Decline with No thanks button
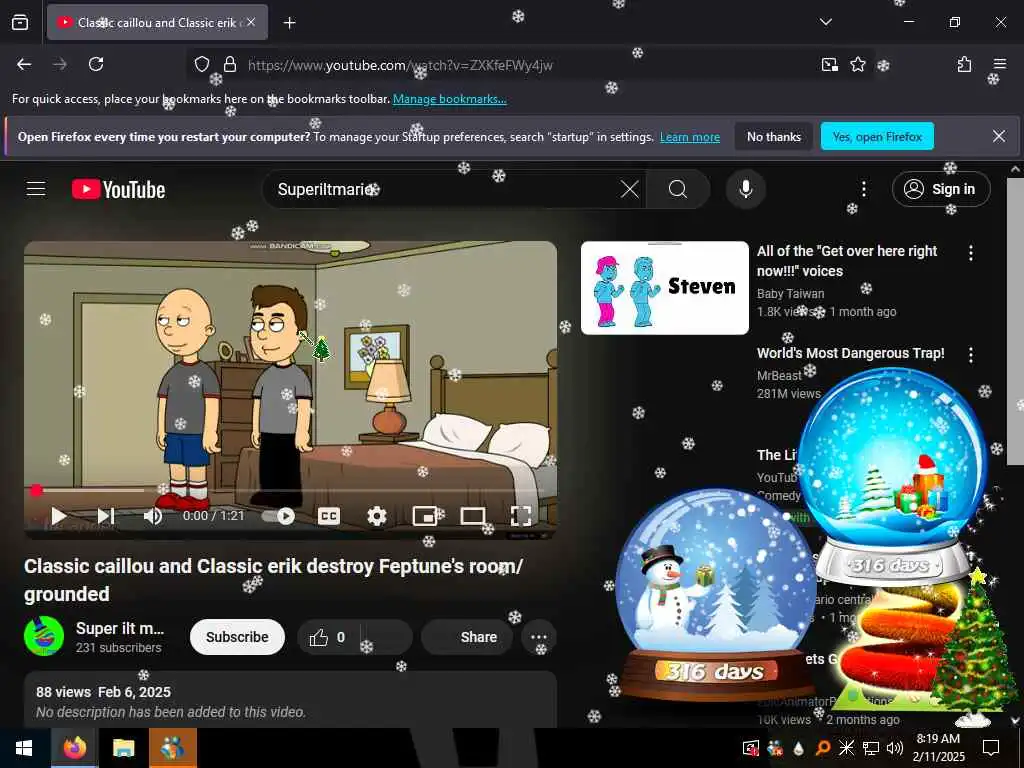 point(774,136)
